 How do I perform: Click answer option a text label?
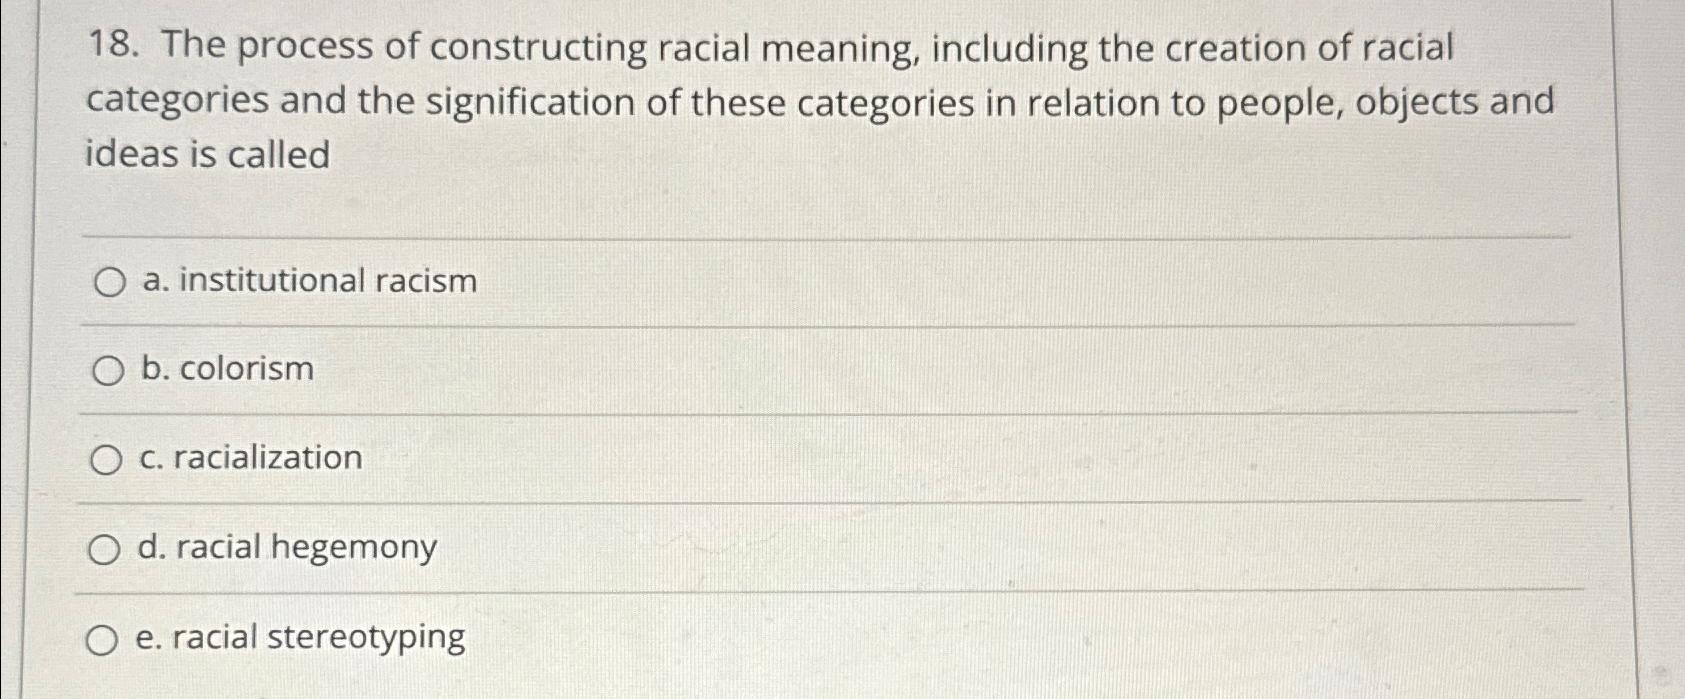[x=309, y=281]
